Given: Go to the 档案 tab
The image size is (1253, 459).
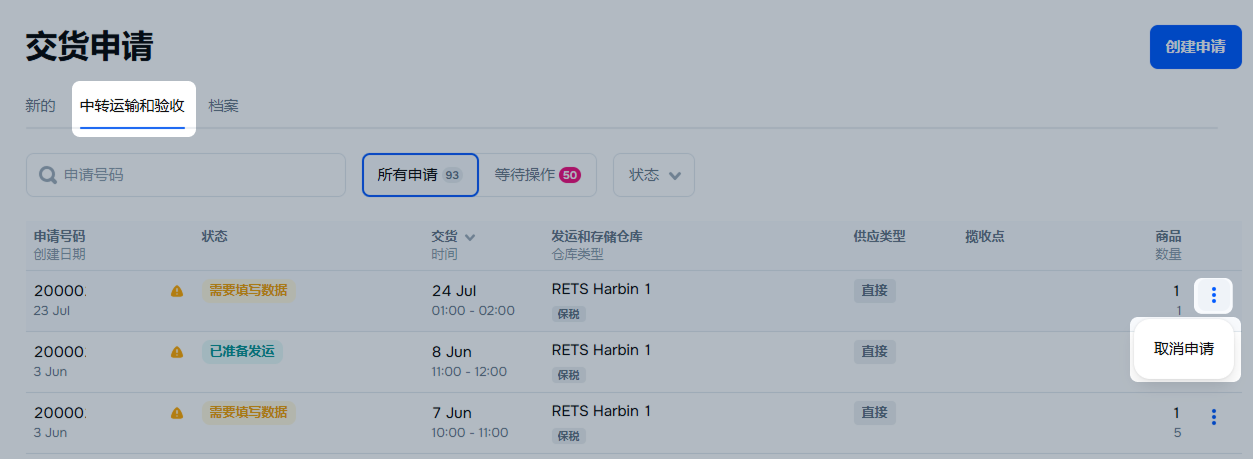Looking at the screenshot, I should click(224, 105).
